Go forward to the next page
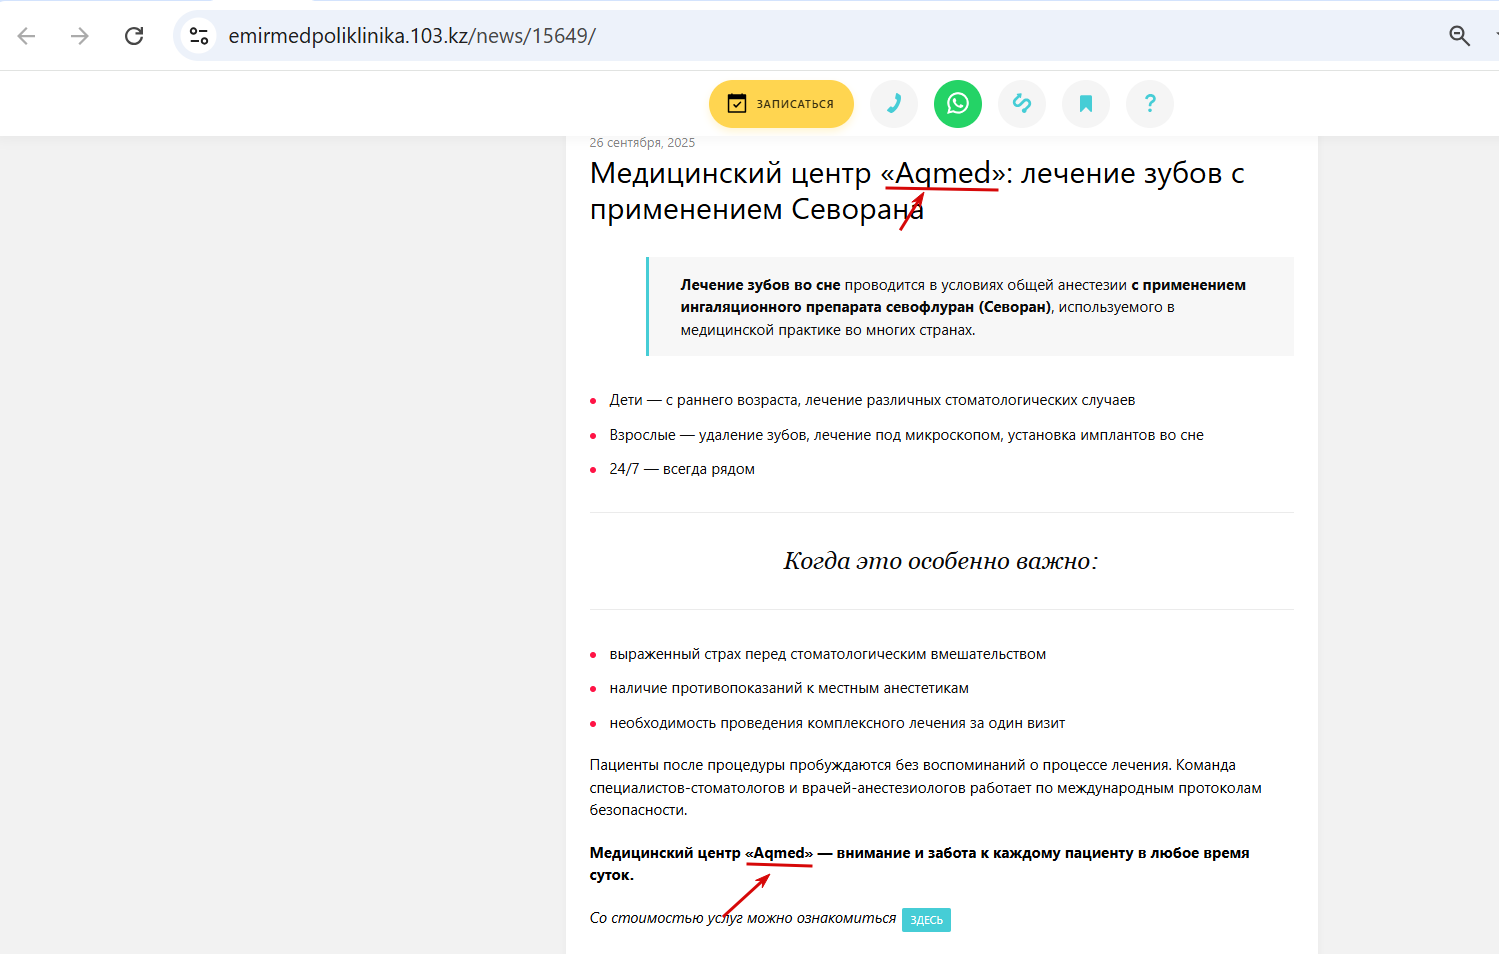The height and width of the screenshot is (954, 1499). [x=80, y=36]
